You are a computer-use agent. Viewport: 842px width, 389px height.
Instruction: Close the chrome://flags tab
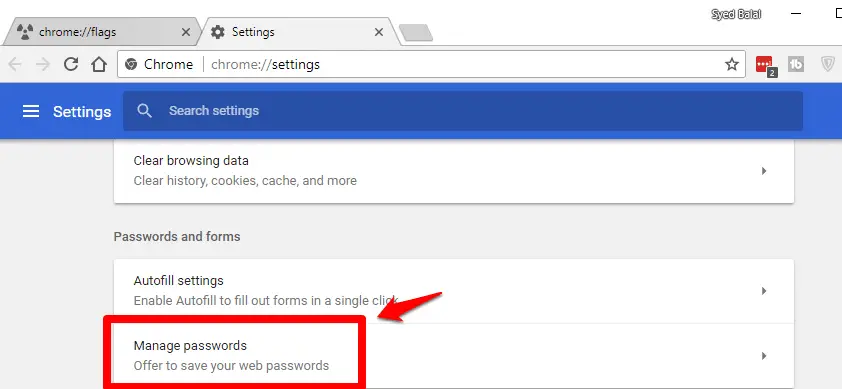click(186, 32)
